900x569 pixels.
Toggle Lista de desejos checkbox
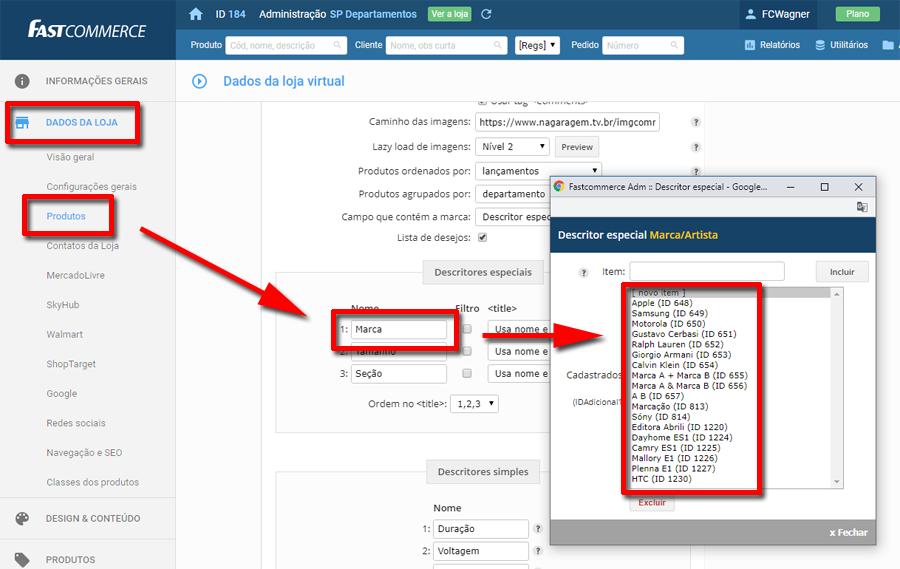[x=483, y=237]
